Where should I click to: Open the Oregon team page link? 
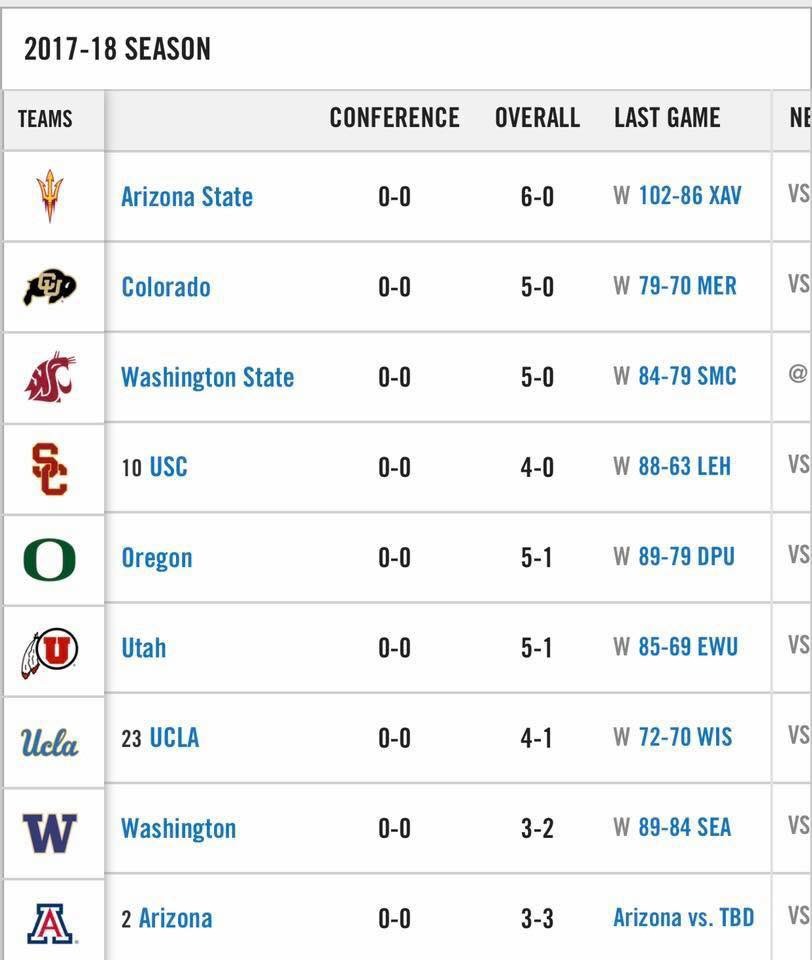(157, 558)
